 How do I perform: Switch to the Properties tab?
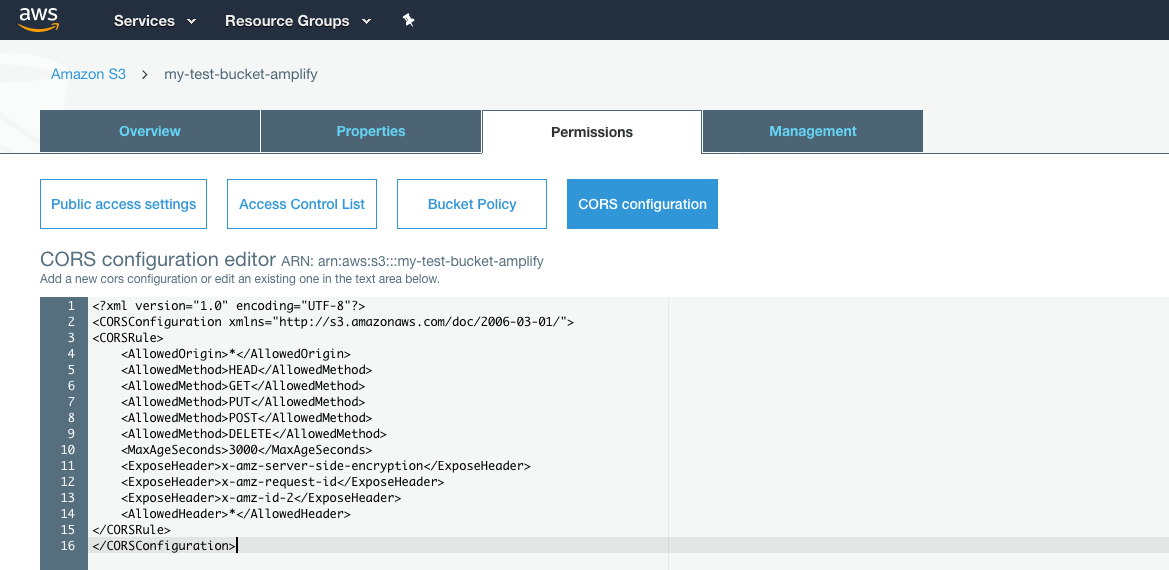[371, 131]
